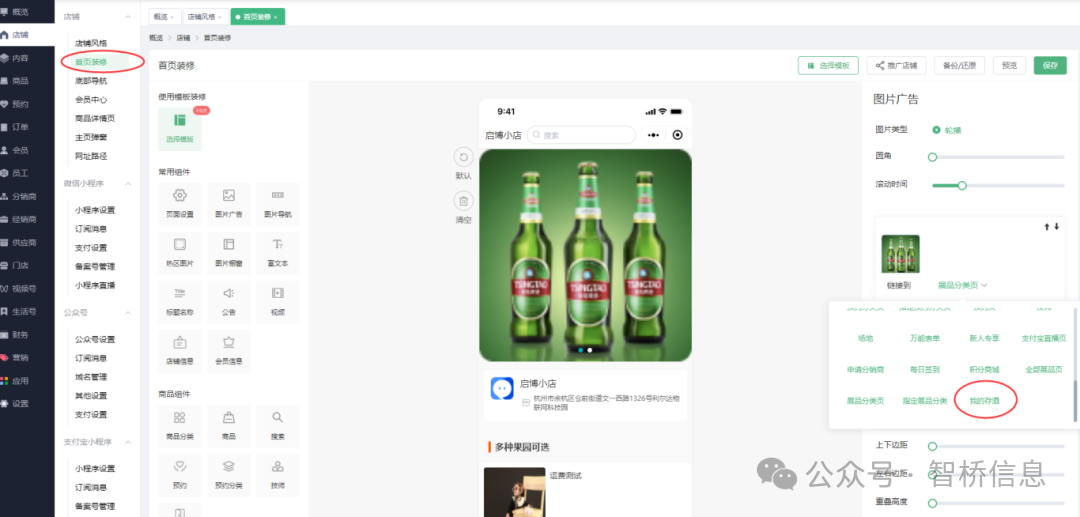Viewport: 1080px width, 517px height.
Task: Open 内容 in the dark sidebar
Action: [19, 58]
